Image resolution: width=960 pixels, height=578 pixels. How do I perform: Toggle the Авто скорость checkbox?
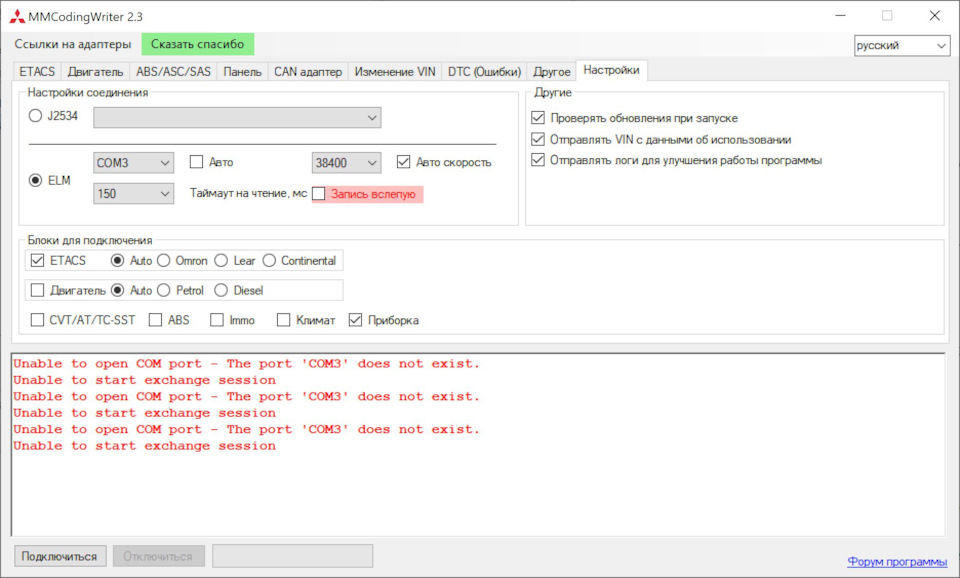[403, 162]
